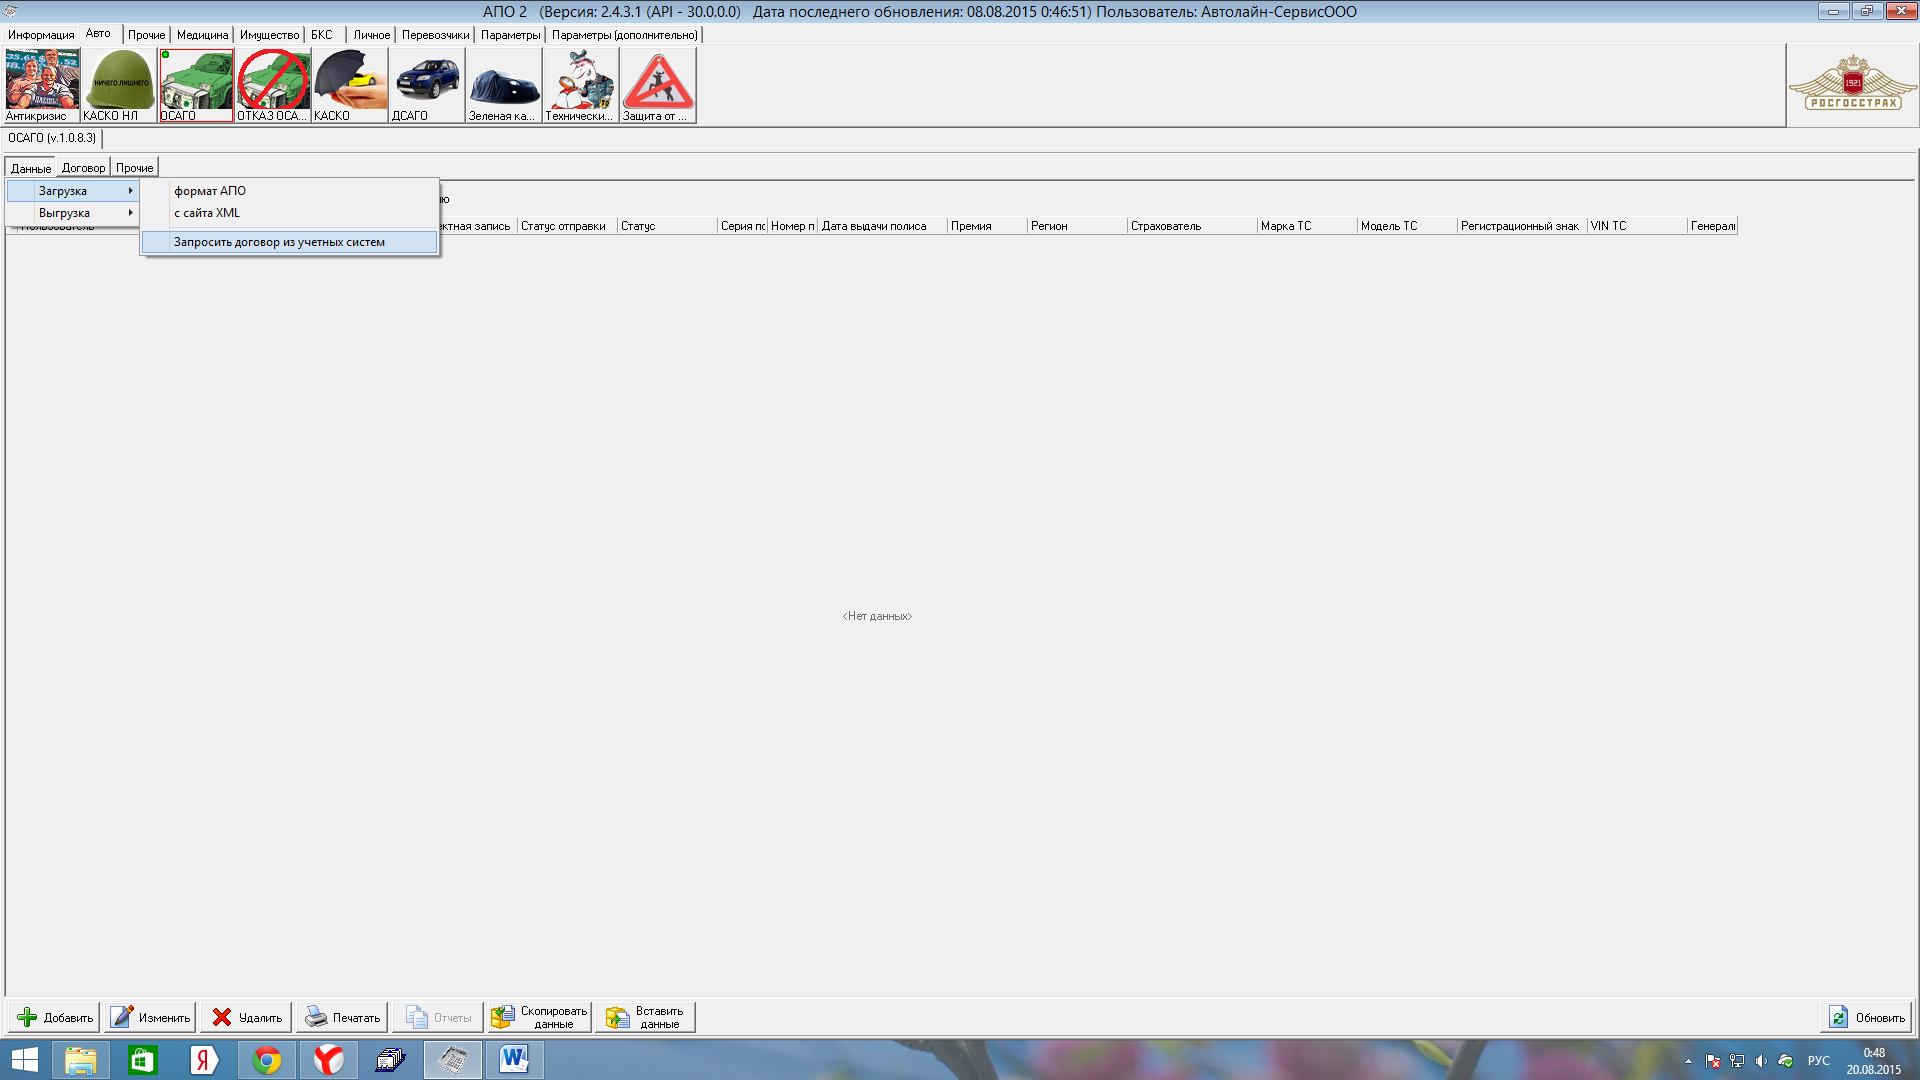Screen dimensions: 1920x1080
Task: Open the Перевозчики tab
Action: [436, 35]
